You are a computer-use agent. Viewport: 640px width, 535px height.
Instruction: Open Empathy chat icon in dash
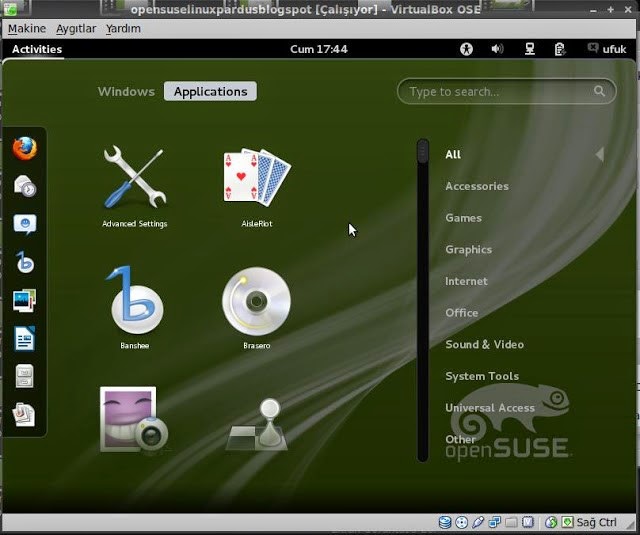(x=24, y=224)
